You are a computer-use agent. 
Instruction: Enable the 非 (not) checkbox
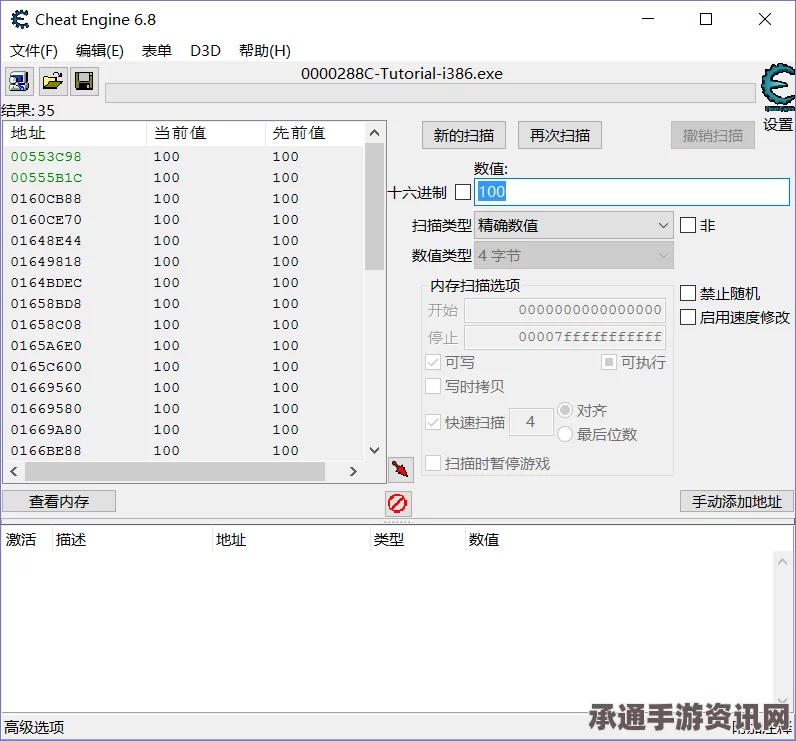click(688, 225)
